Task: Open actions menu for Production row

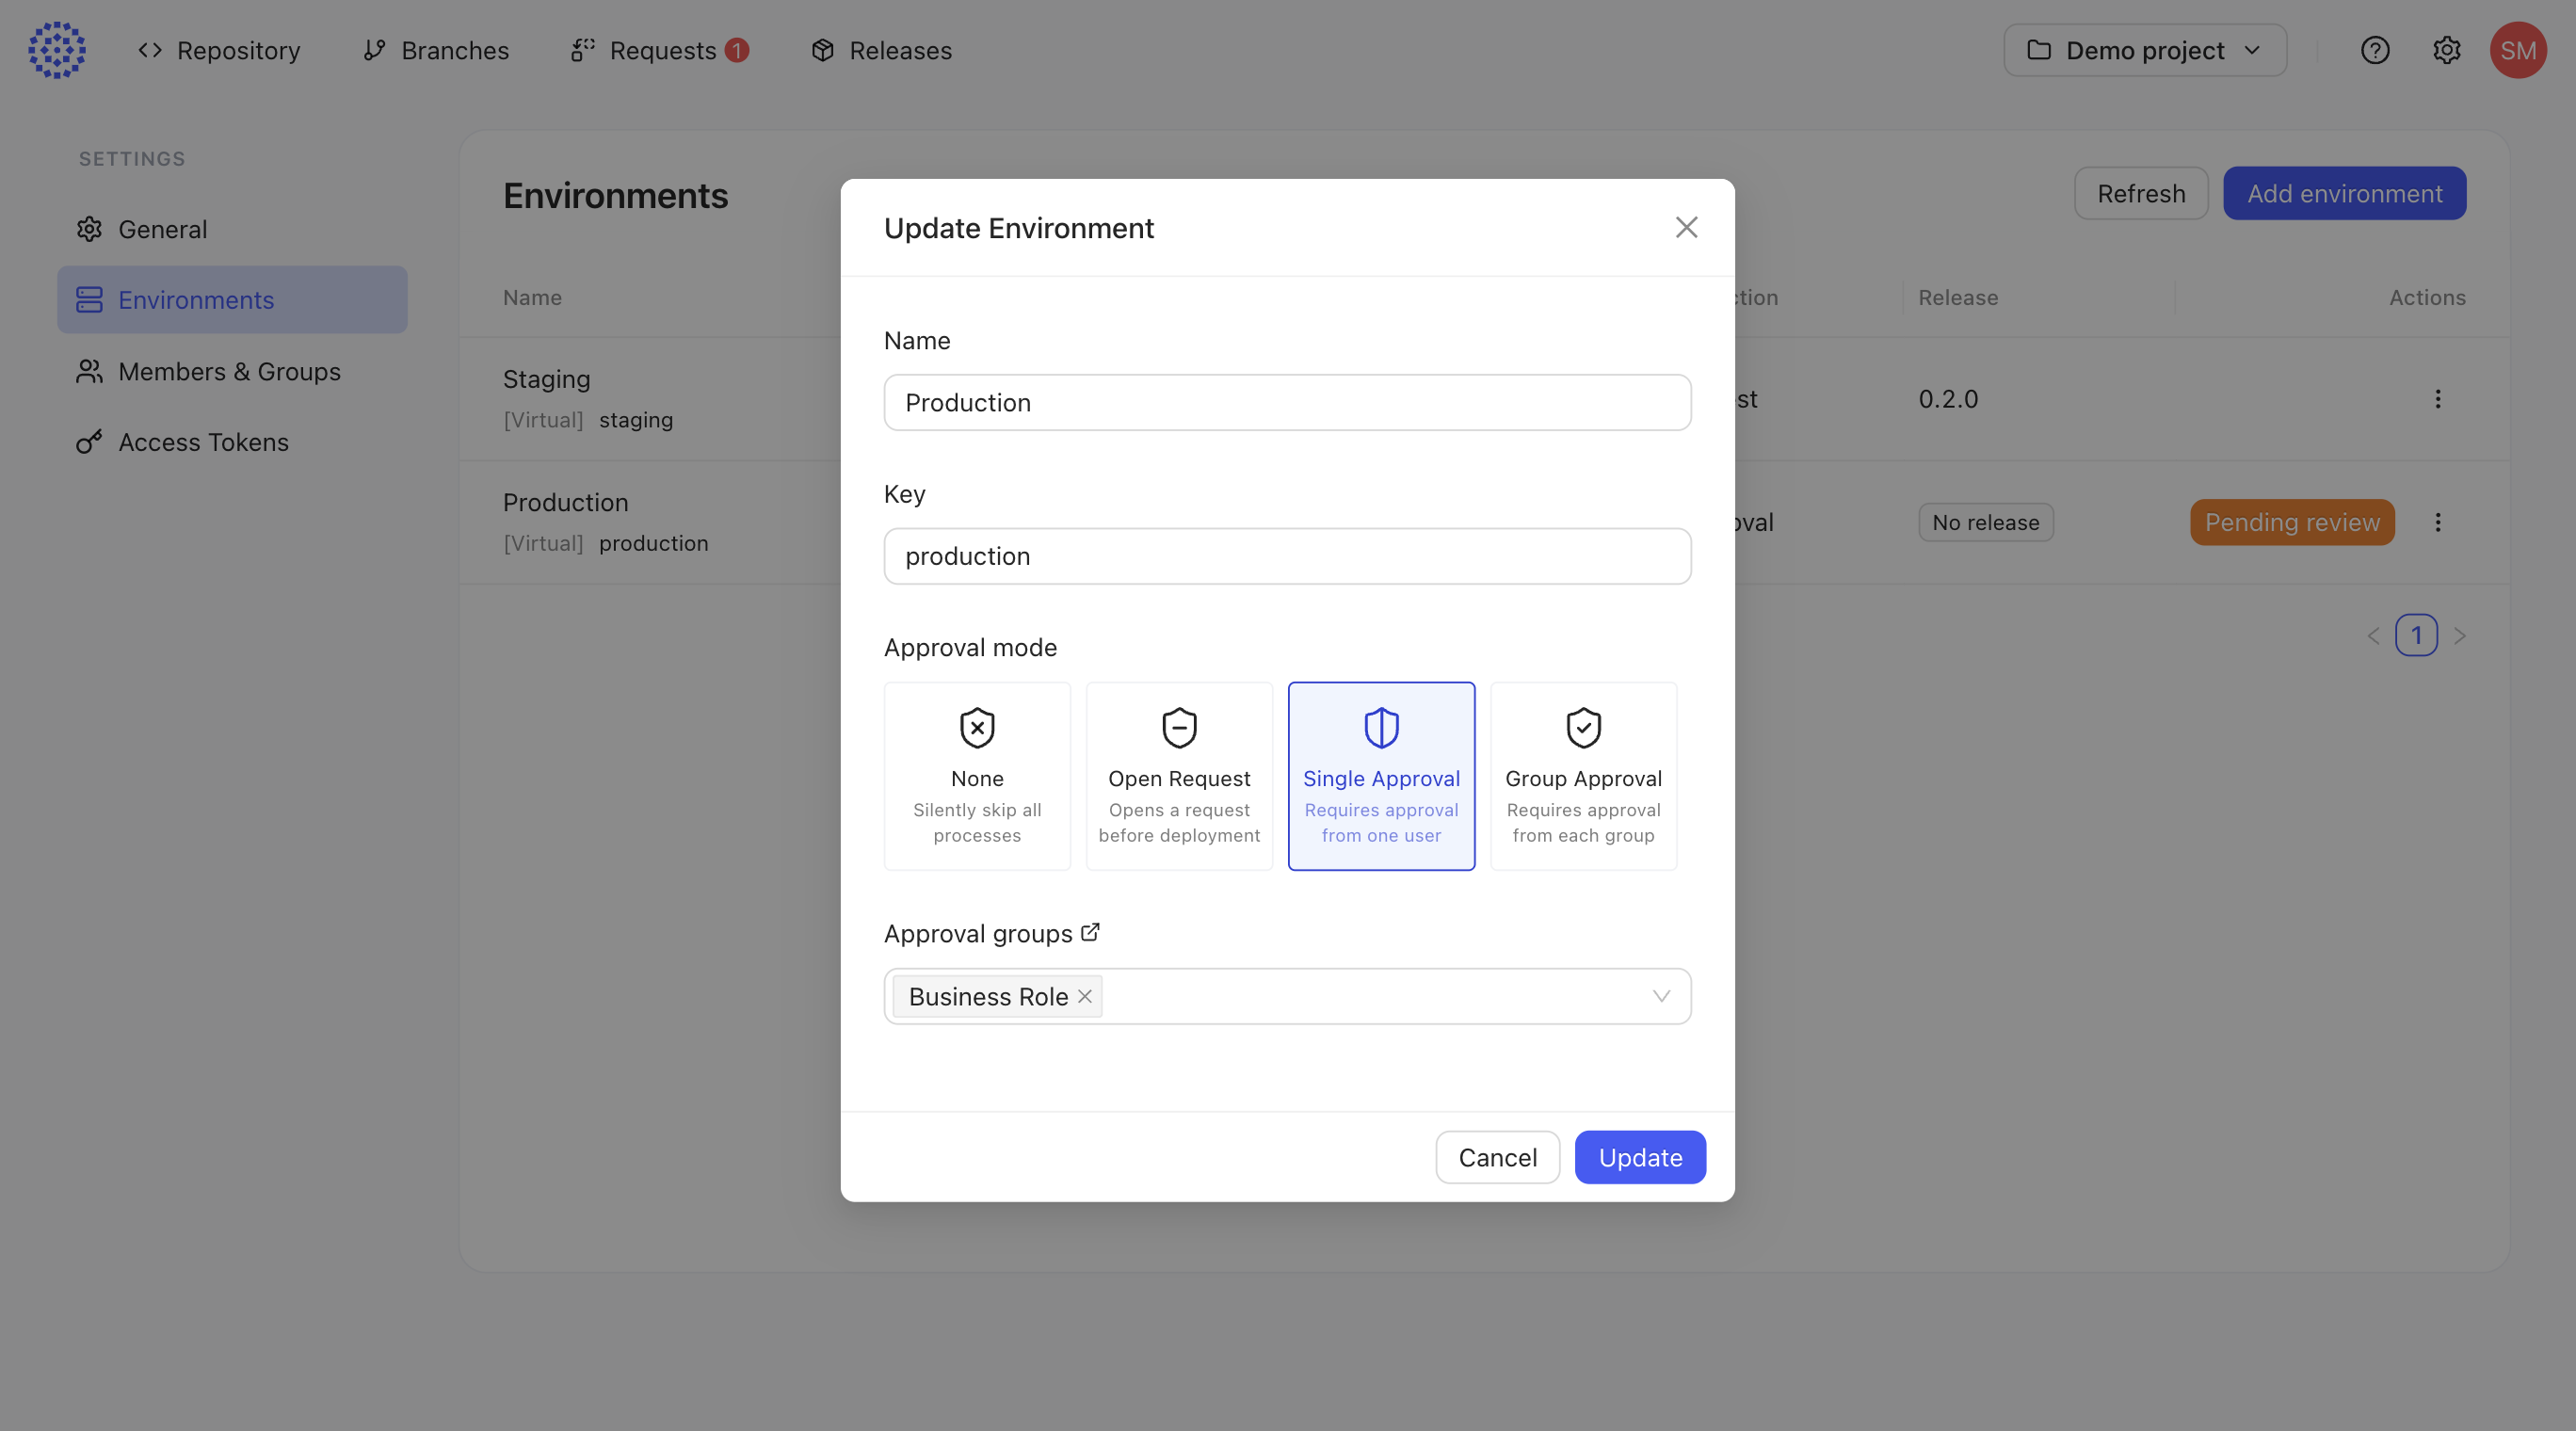Action: 2437,522
